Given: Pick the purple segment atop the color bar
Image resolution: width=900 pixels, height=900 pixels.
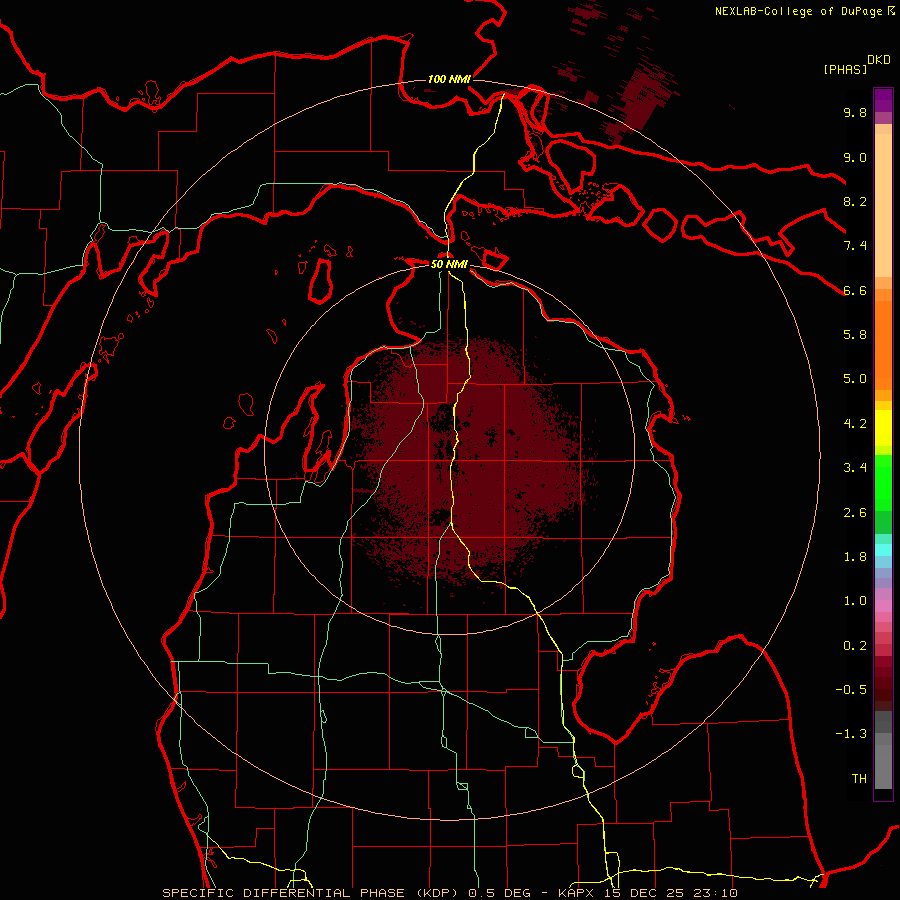Looking at the screenshot, I should point(883,100).
